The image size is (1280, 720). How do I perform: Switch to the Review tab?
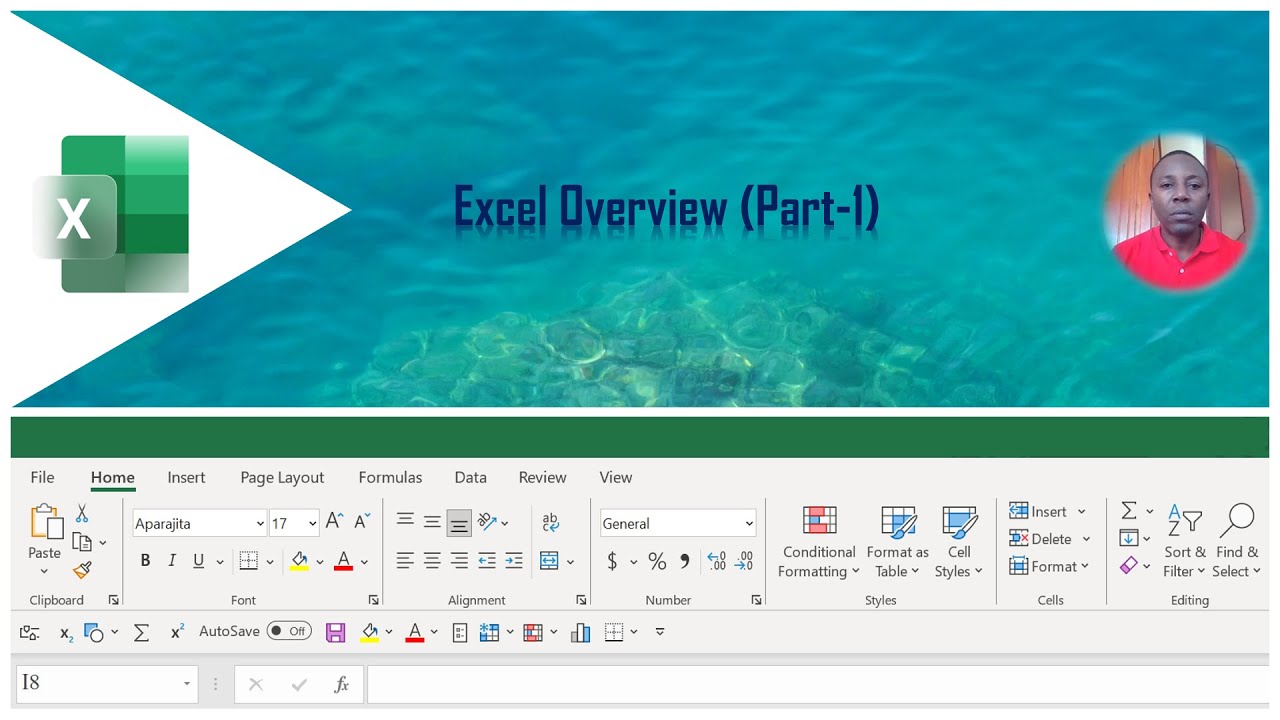pyautogui.click(x=542, y=477)
